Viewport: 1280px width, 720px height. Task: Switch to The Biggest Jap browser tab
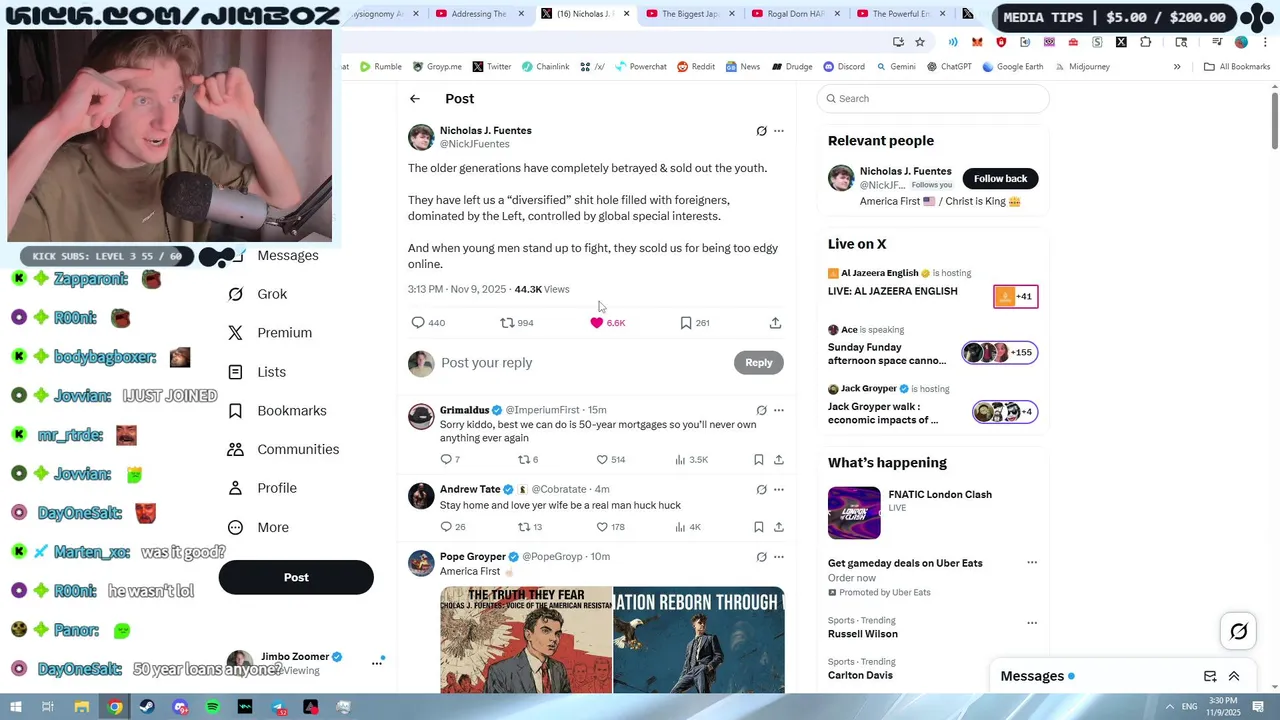pos(689,14)
